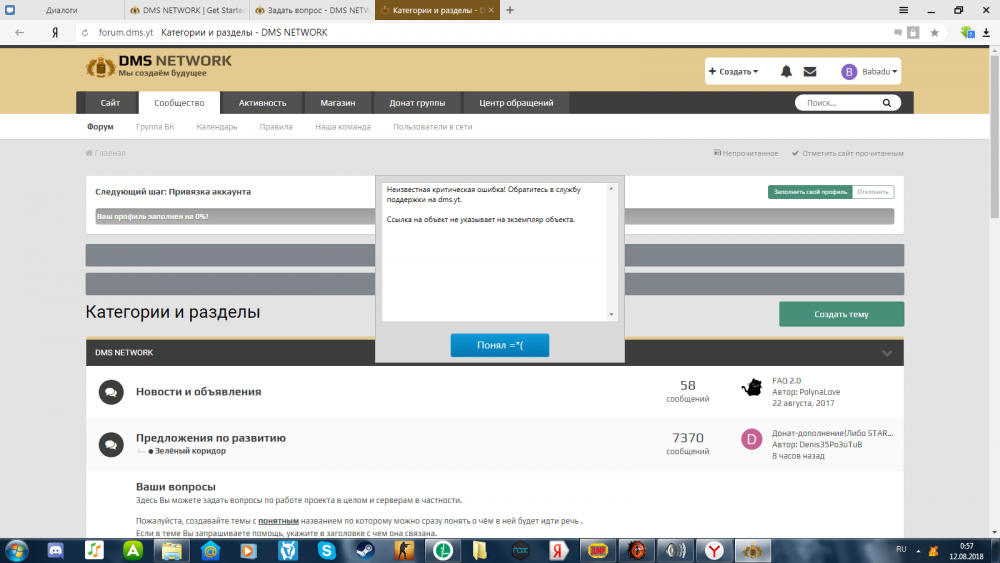1000x563 pixels.
Task: Click the Создать тему button
Action: (x=841, y=314)
